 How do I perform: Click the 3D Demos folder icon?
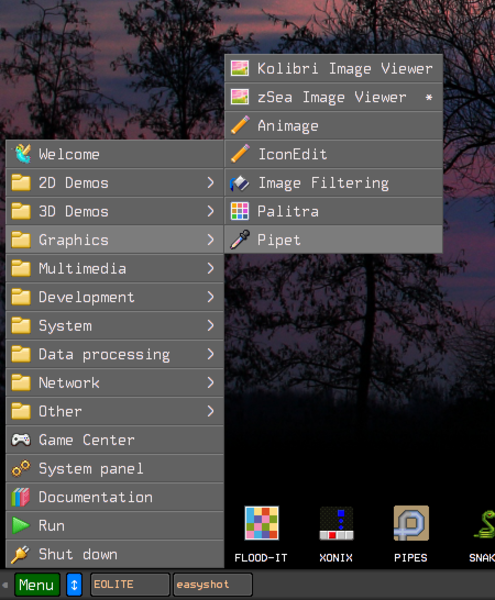point(21,211)
